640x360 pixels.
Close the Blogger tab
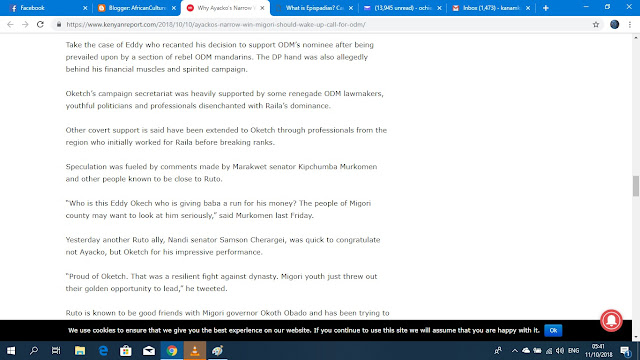point(173,8)
